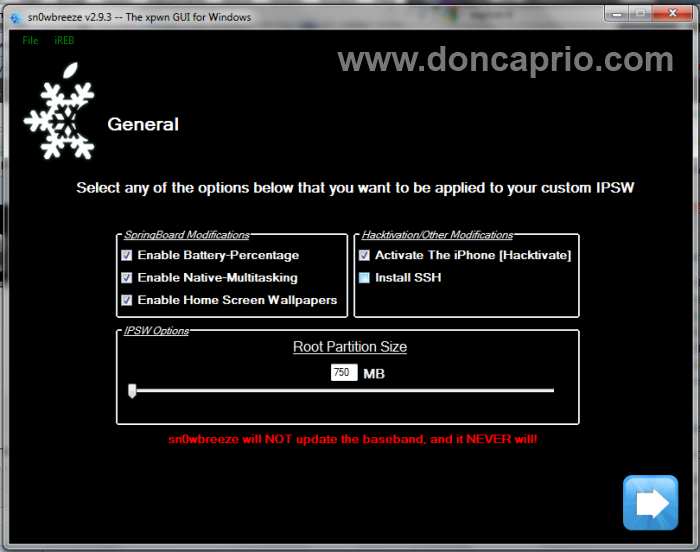Viewport: 700px width, 552px height.
Task: Open the File menu
Action: point(30,40)
